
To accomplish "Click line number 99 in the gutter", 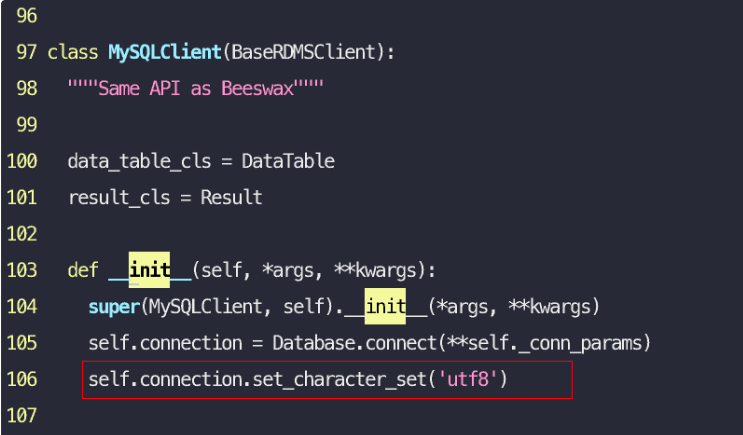I will pyautogui.click(x=27, y=125).
